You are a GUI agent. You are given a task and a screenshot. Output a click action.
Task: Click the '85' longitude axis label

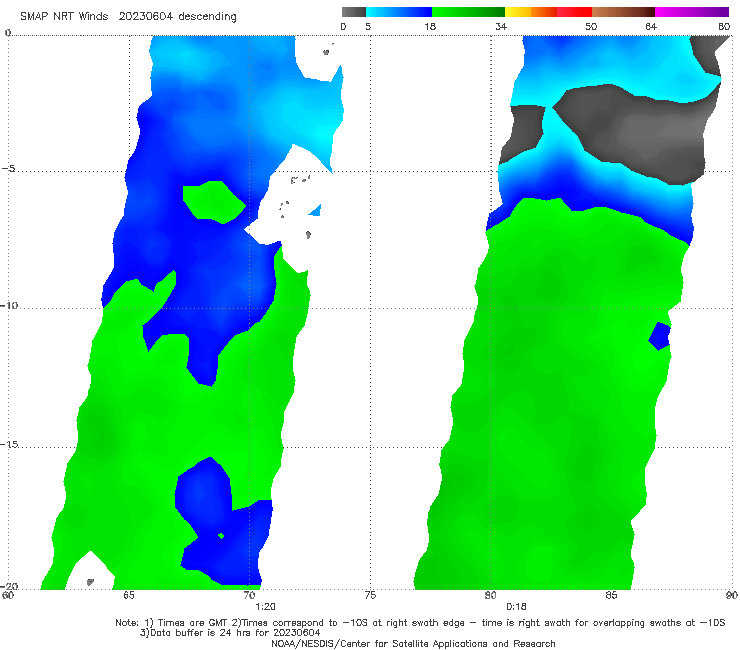point(612,595)
